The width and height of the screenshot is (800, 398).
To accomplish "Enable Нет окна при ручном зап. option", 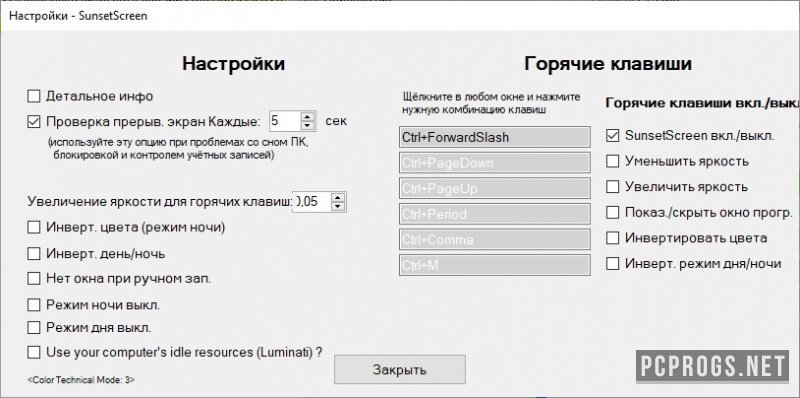I will [34, 279].
